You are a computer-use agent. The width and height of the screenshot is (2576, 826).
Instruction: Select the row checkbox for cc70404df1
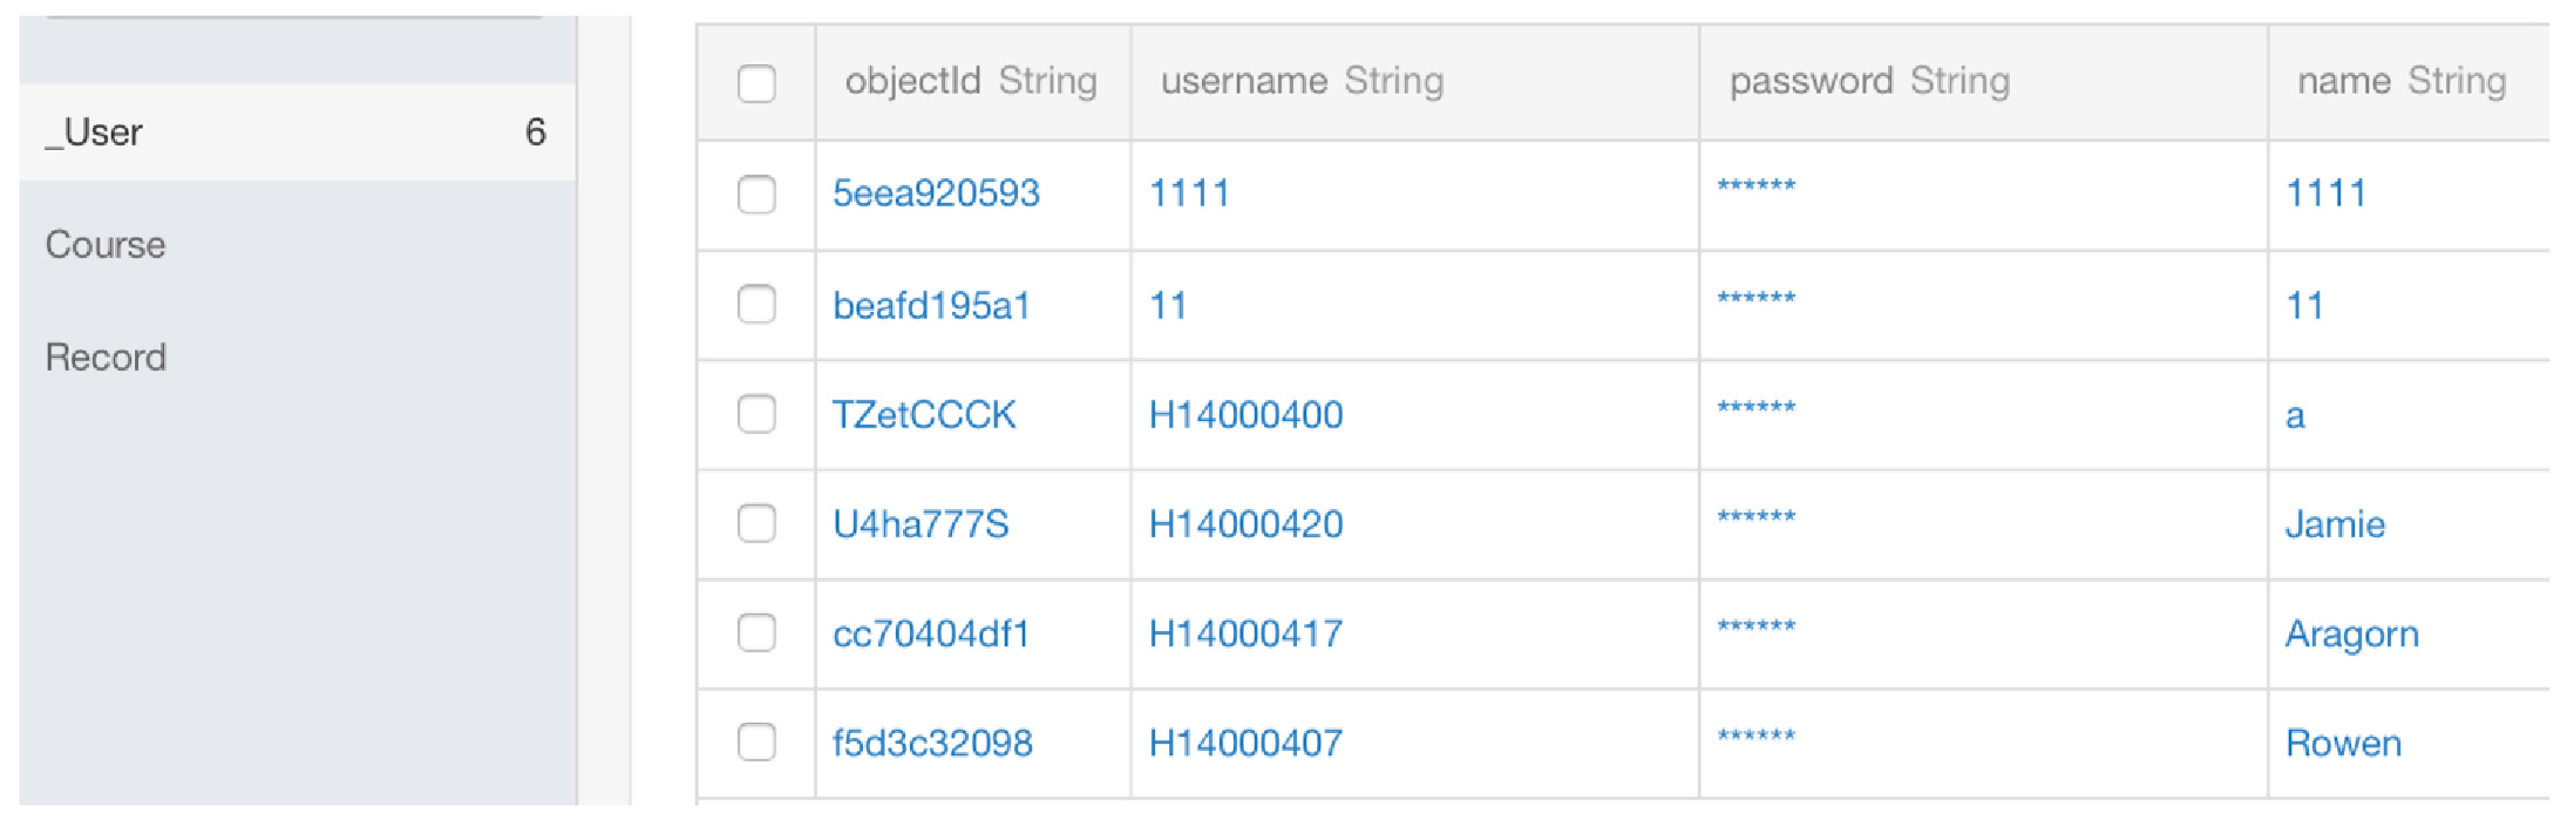756,633
